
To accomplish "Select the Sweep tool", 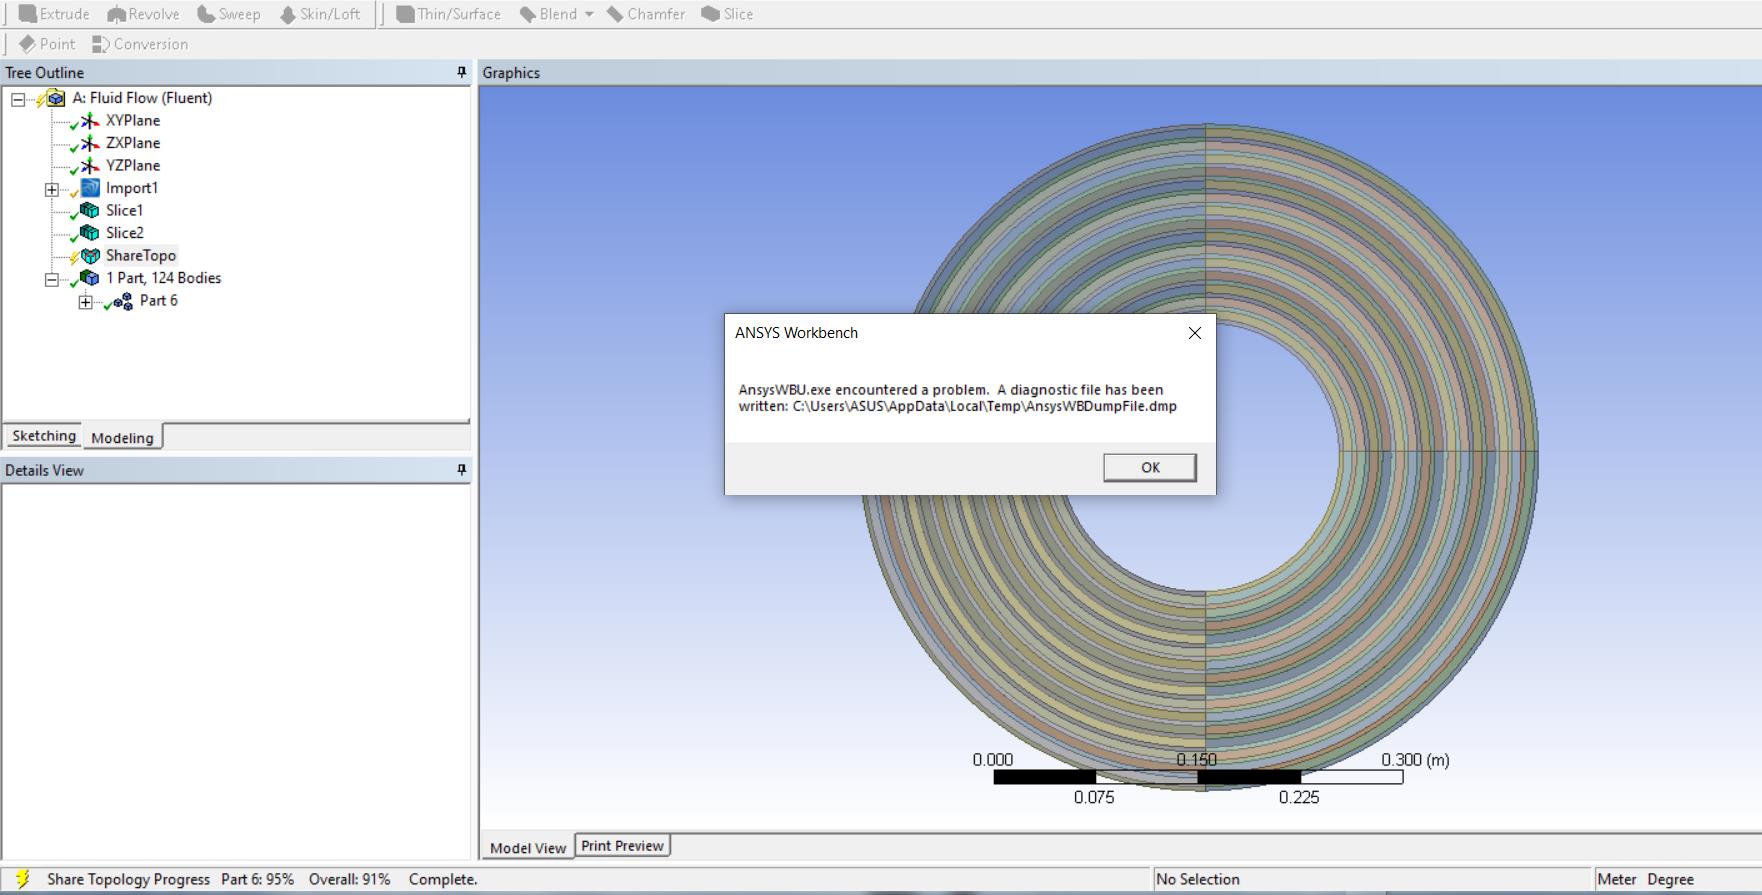I will pyautogui.click(x=228, y=14).
